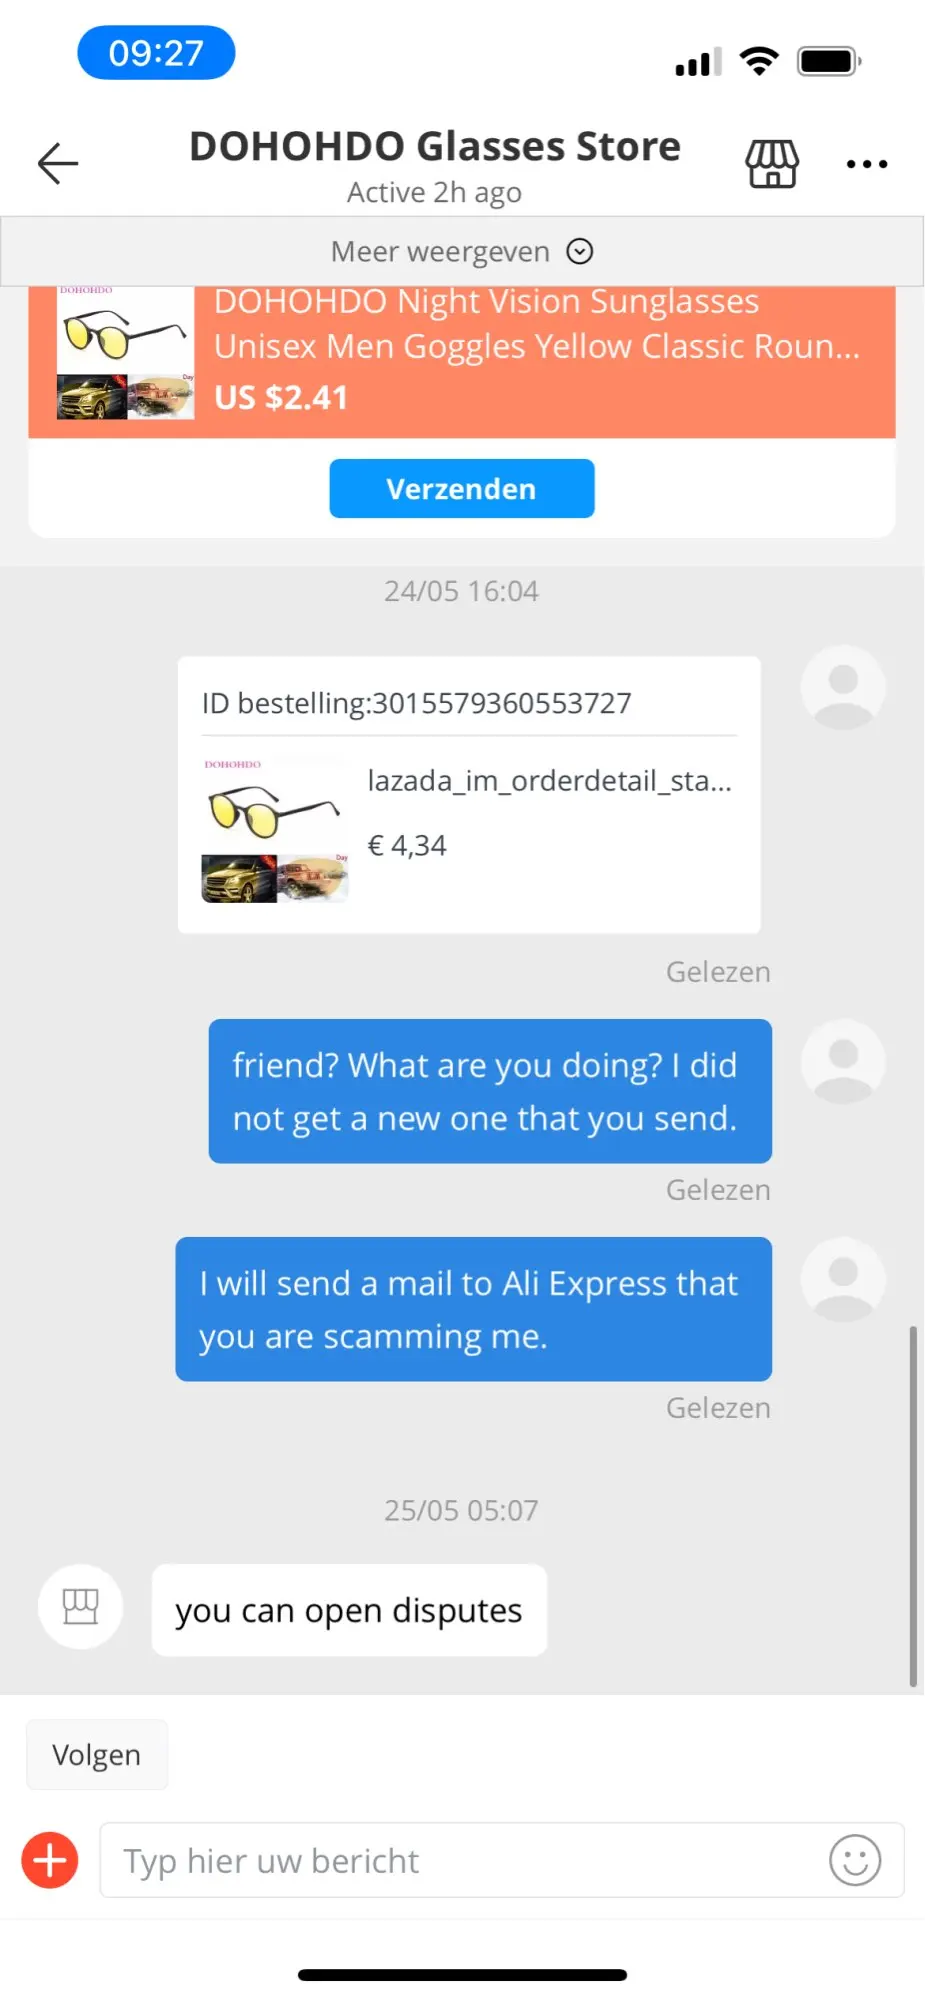Expand the 'Meer weergeven' bar
This screenshot has height=2000, width=925.
point(462,251)
